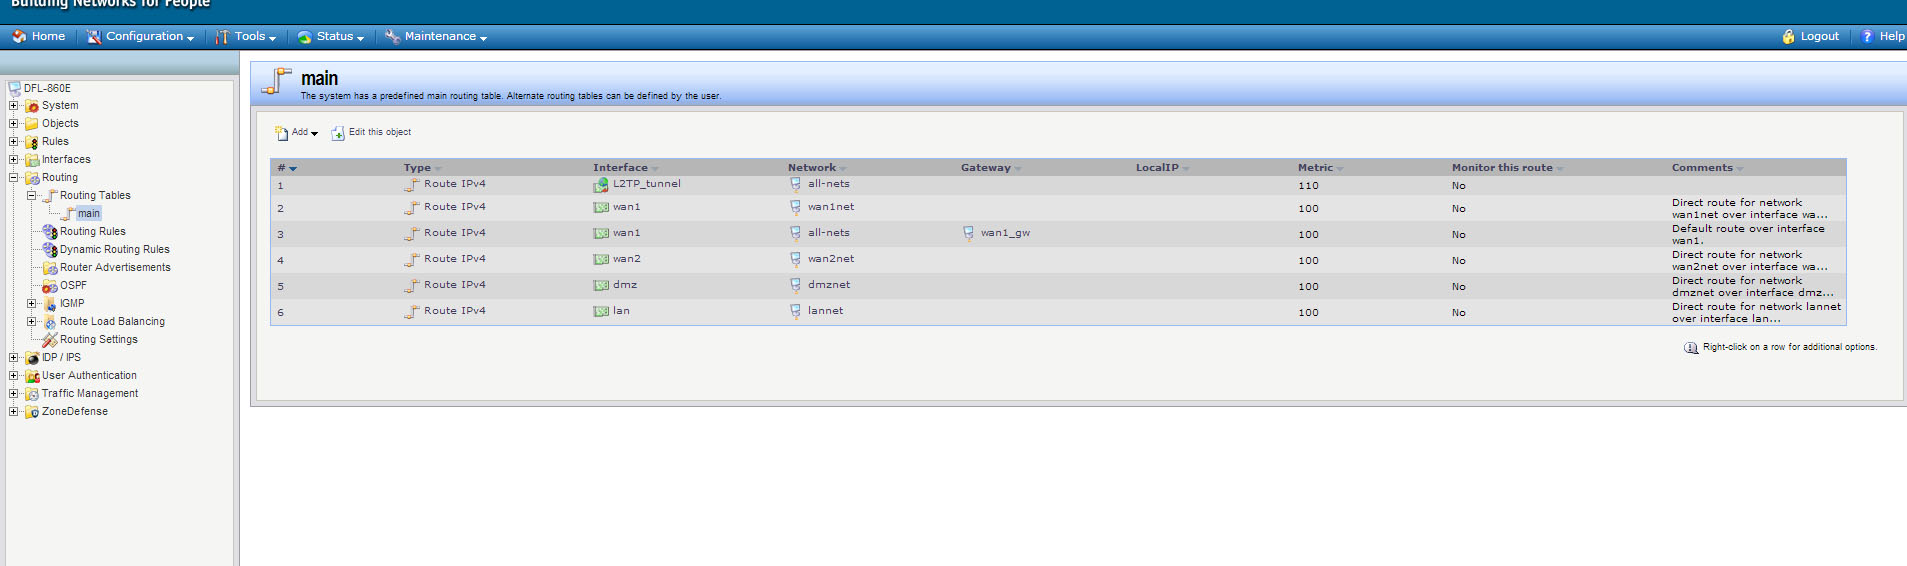Sort table by # column

tap(287, 168)
